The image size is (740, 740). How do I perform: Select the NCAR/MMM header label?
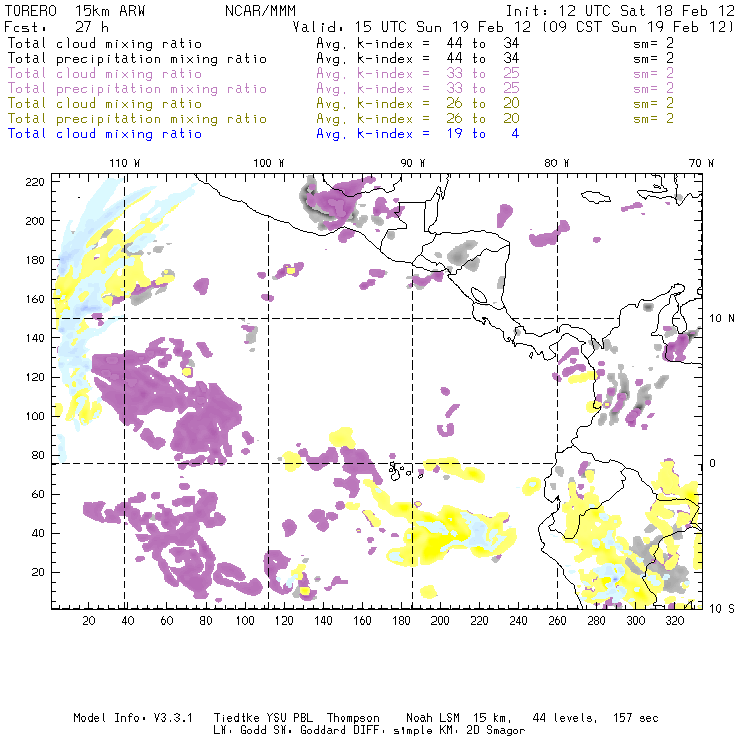coord(254,10)
